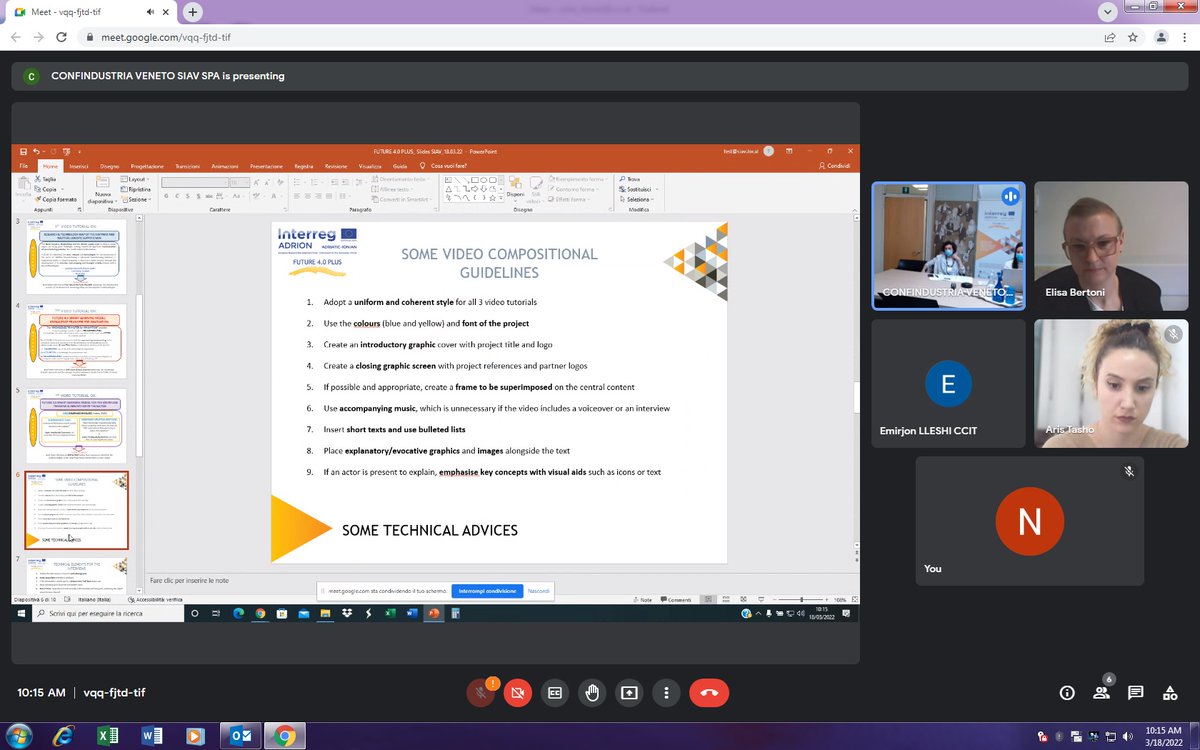Turn on the camera in Meet
The width and height of the screenshot is (1200, 750).
click(x=517, y=692)
